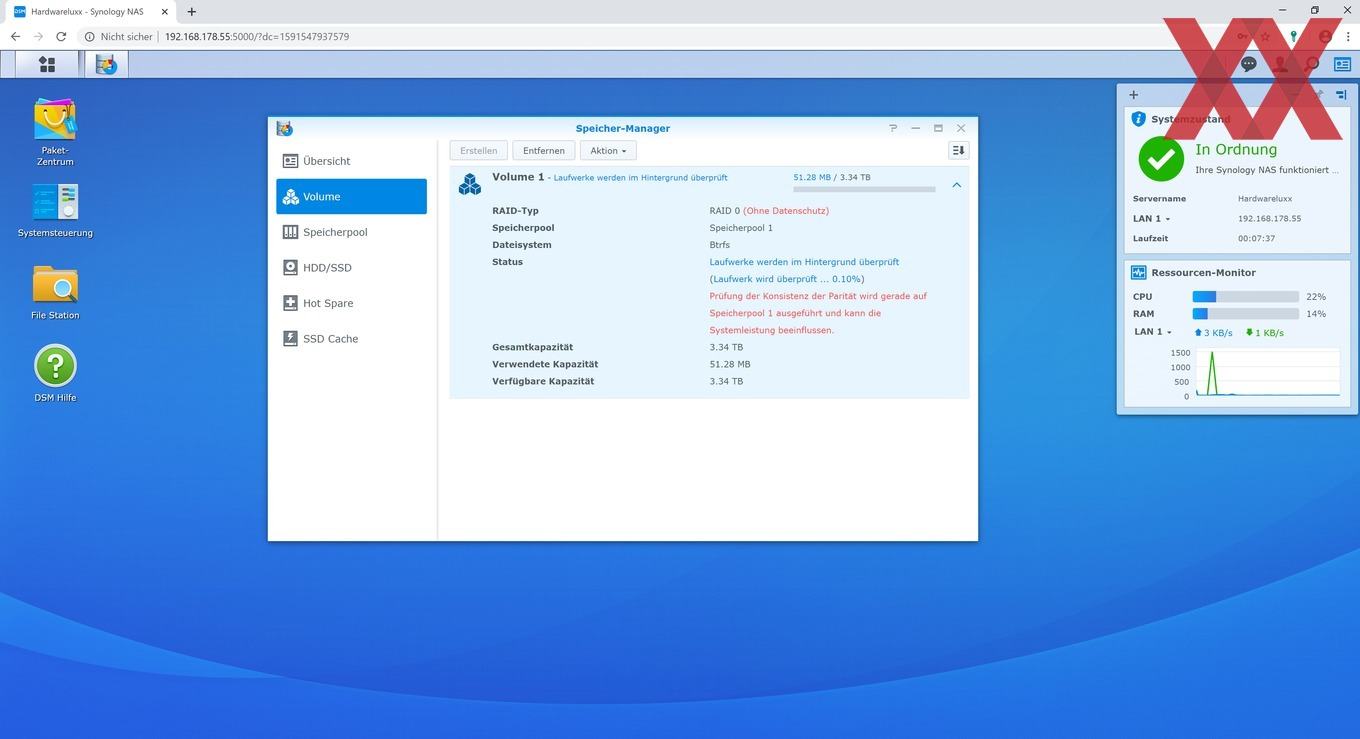Click the In Ordnung status text
Screen dimensions: 1360x739
(x=1236, y=149)
